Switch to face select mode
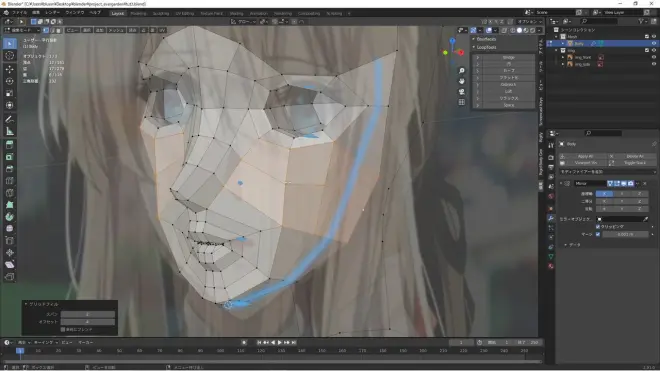The image size is (660, 371). tap(59, 30)
